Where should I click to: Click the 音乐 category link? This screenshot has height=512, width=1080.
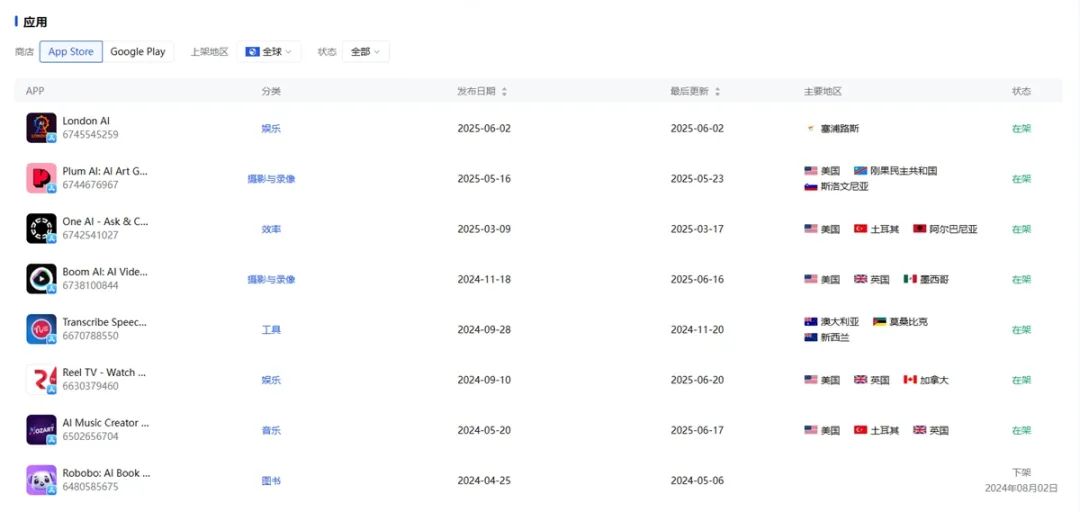coord(271,430)
